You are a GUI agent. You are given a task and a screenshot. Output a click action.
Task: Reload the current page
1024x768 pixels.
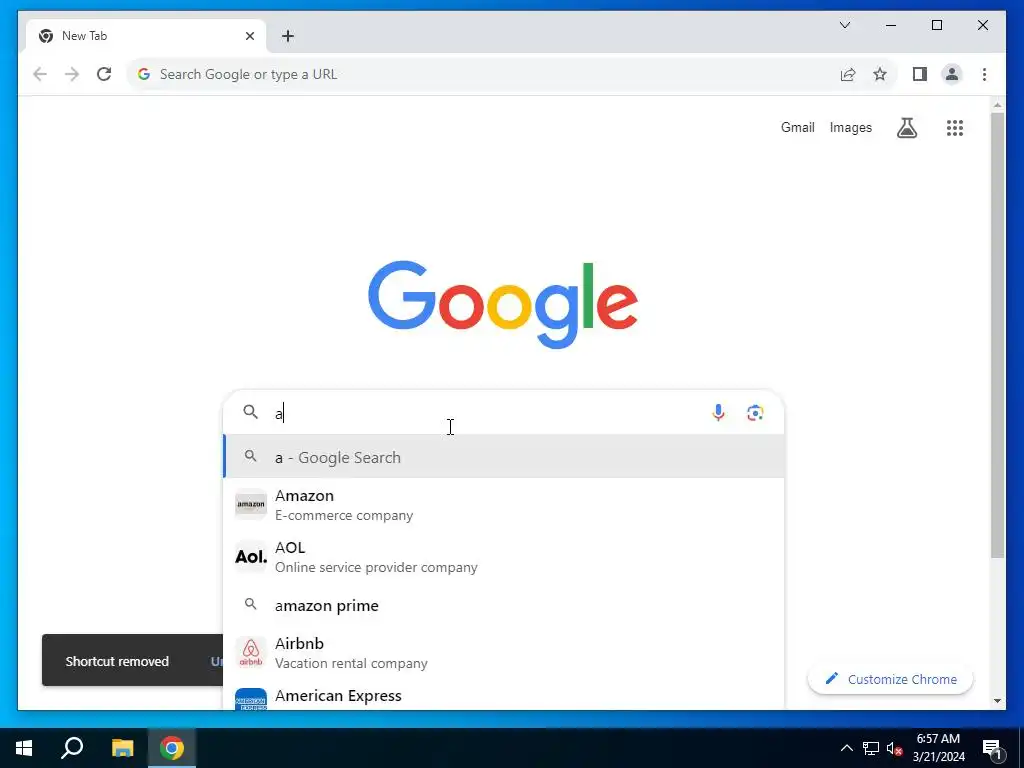(x=104, y=74)
